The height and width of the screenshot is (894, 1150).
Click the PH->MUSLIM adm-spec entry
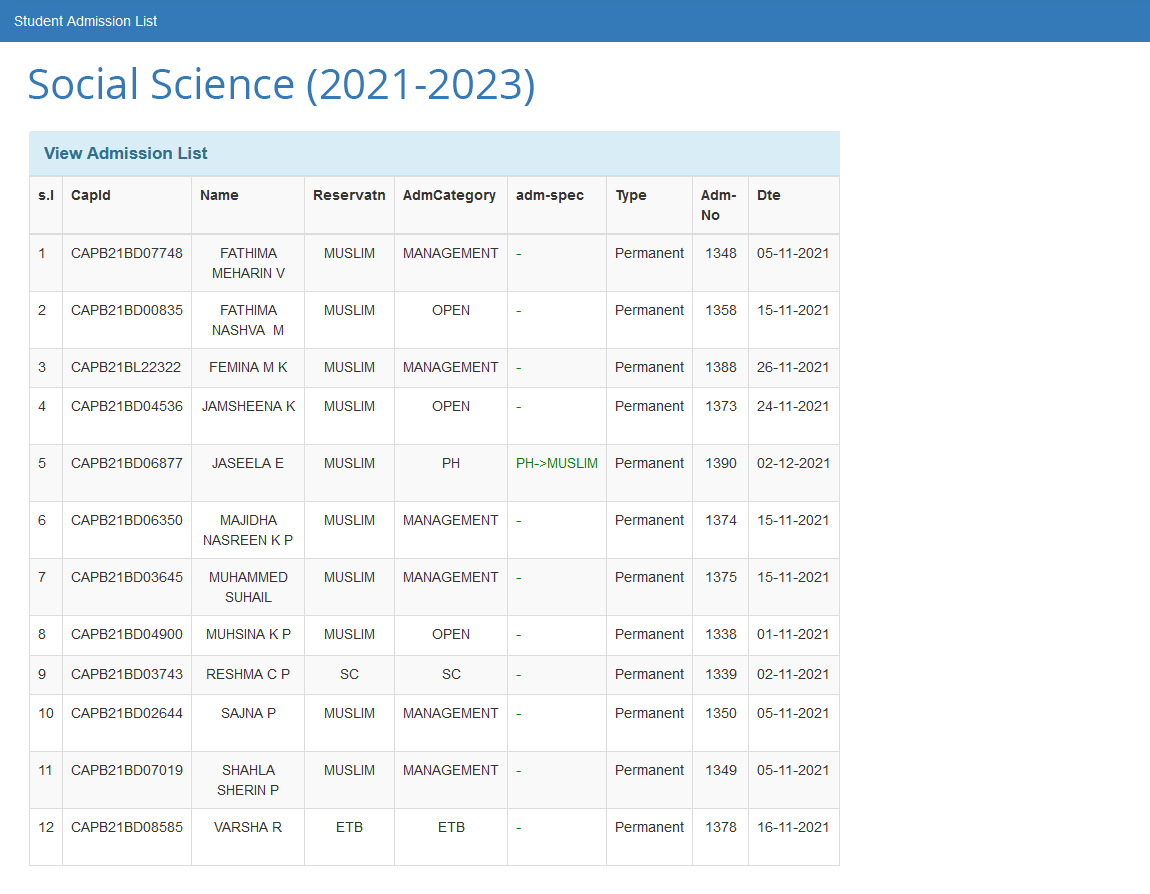pos(556,463)
